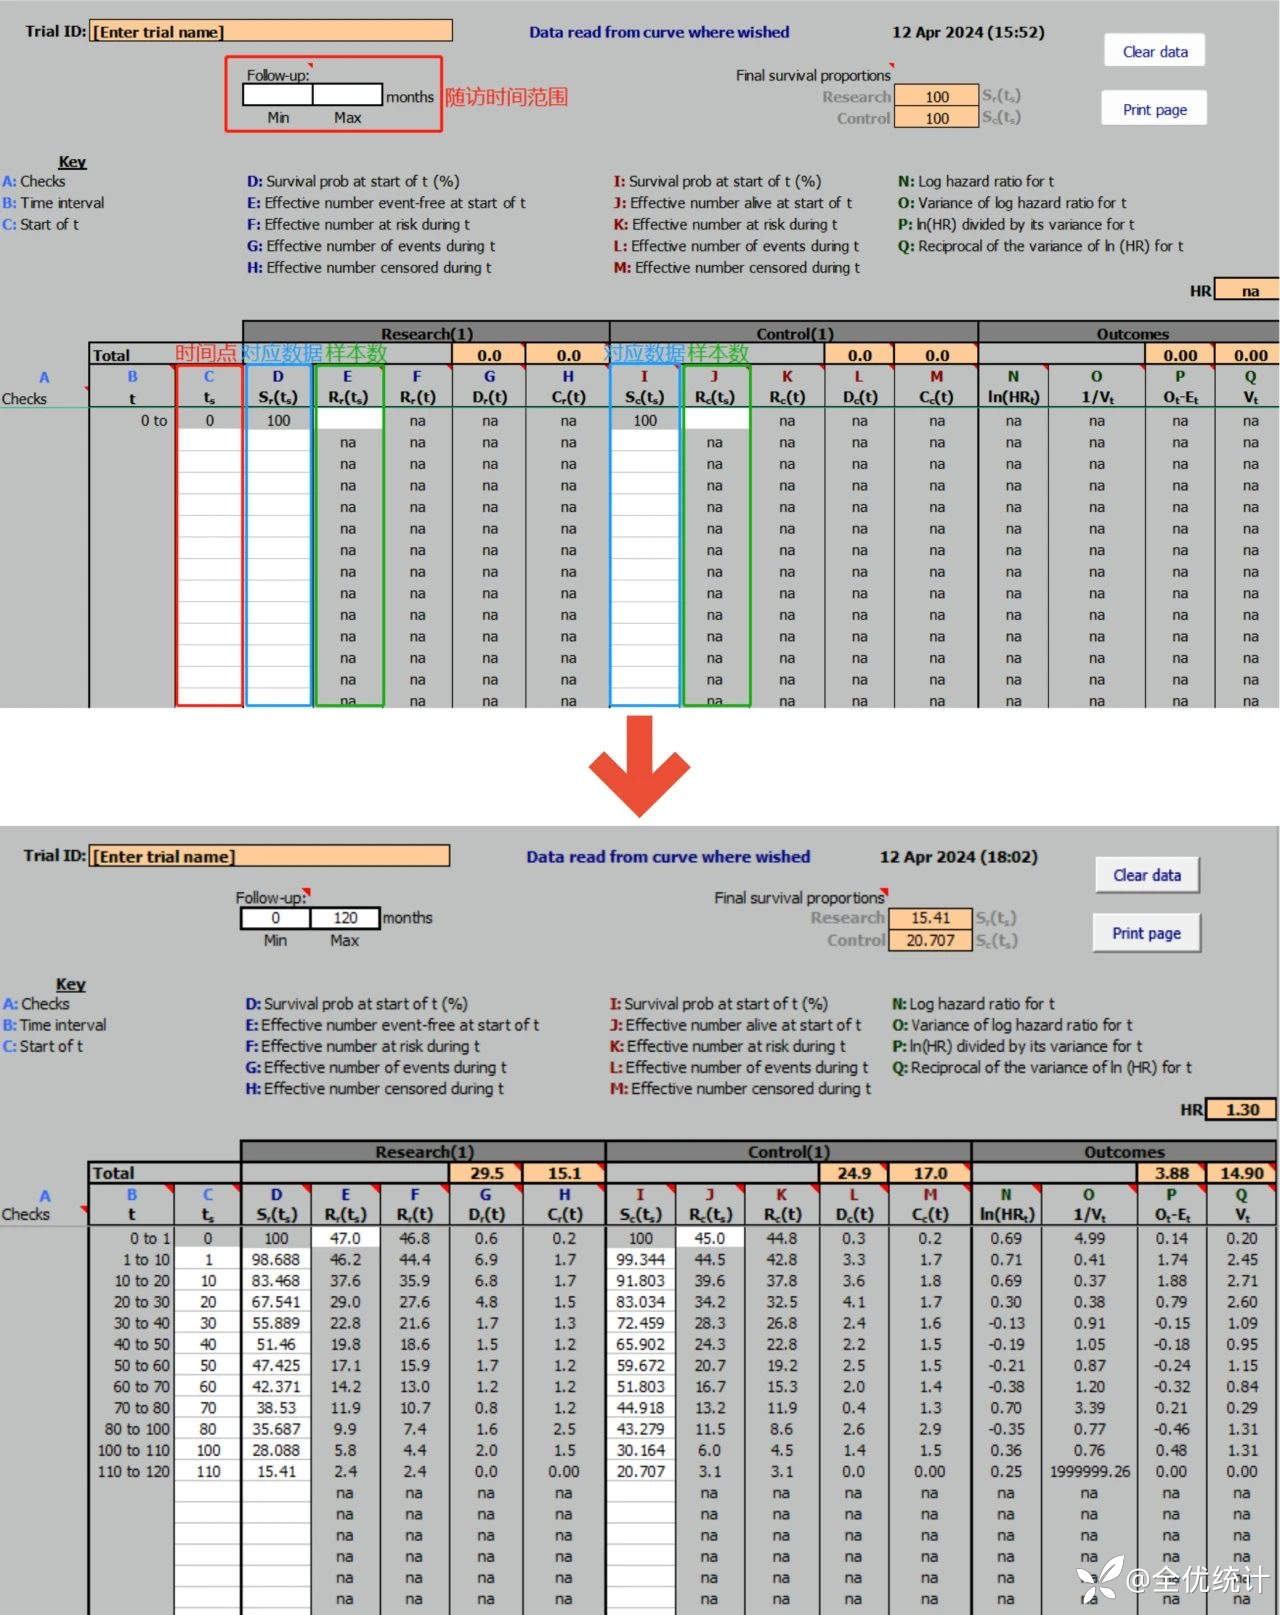
Task: Click the white cell containing 45.0
Action: 709,1238
